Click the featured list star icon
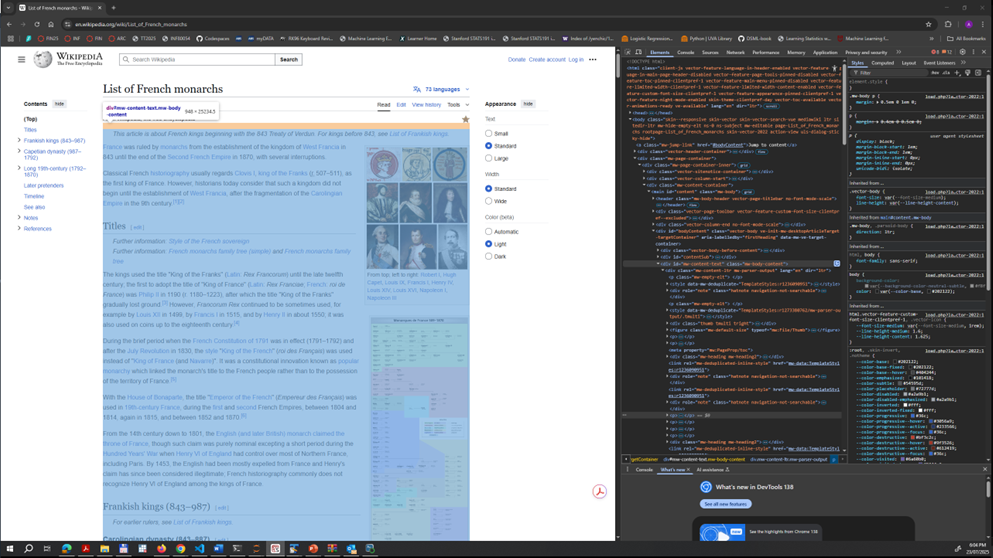Viewport: 993px width, 558px height. [x=465, y=119]
